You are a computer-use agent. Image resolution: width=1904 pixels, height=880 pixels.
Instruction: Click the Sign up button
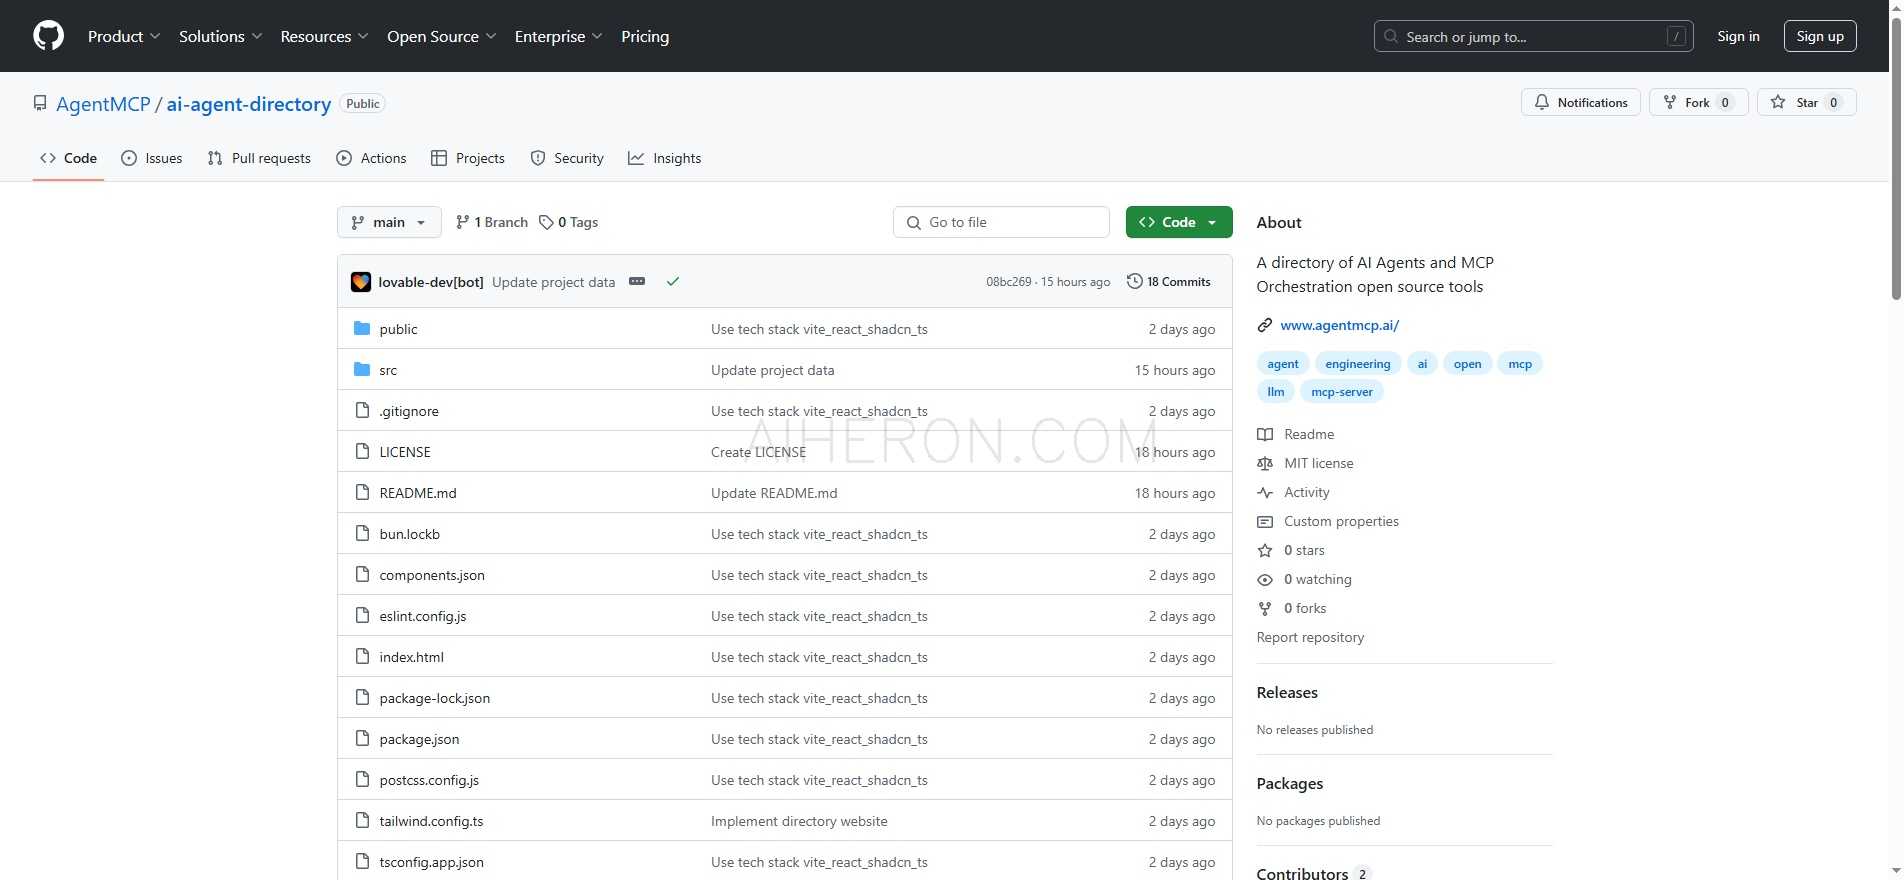[x=1820, y=36]
